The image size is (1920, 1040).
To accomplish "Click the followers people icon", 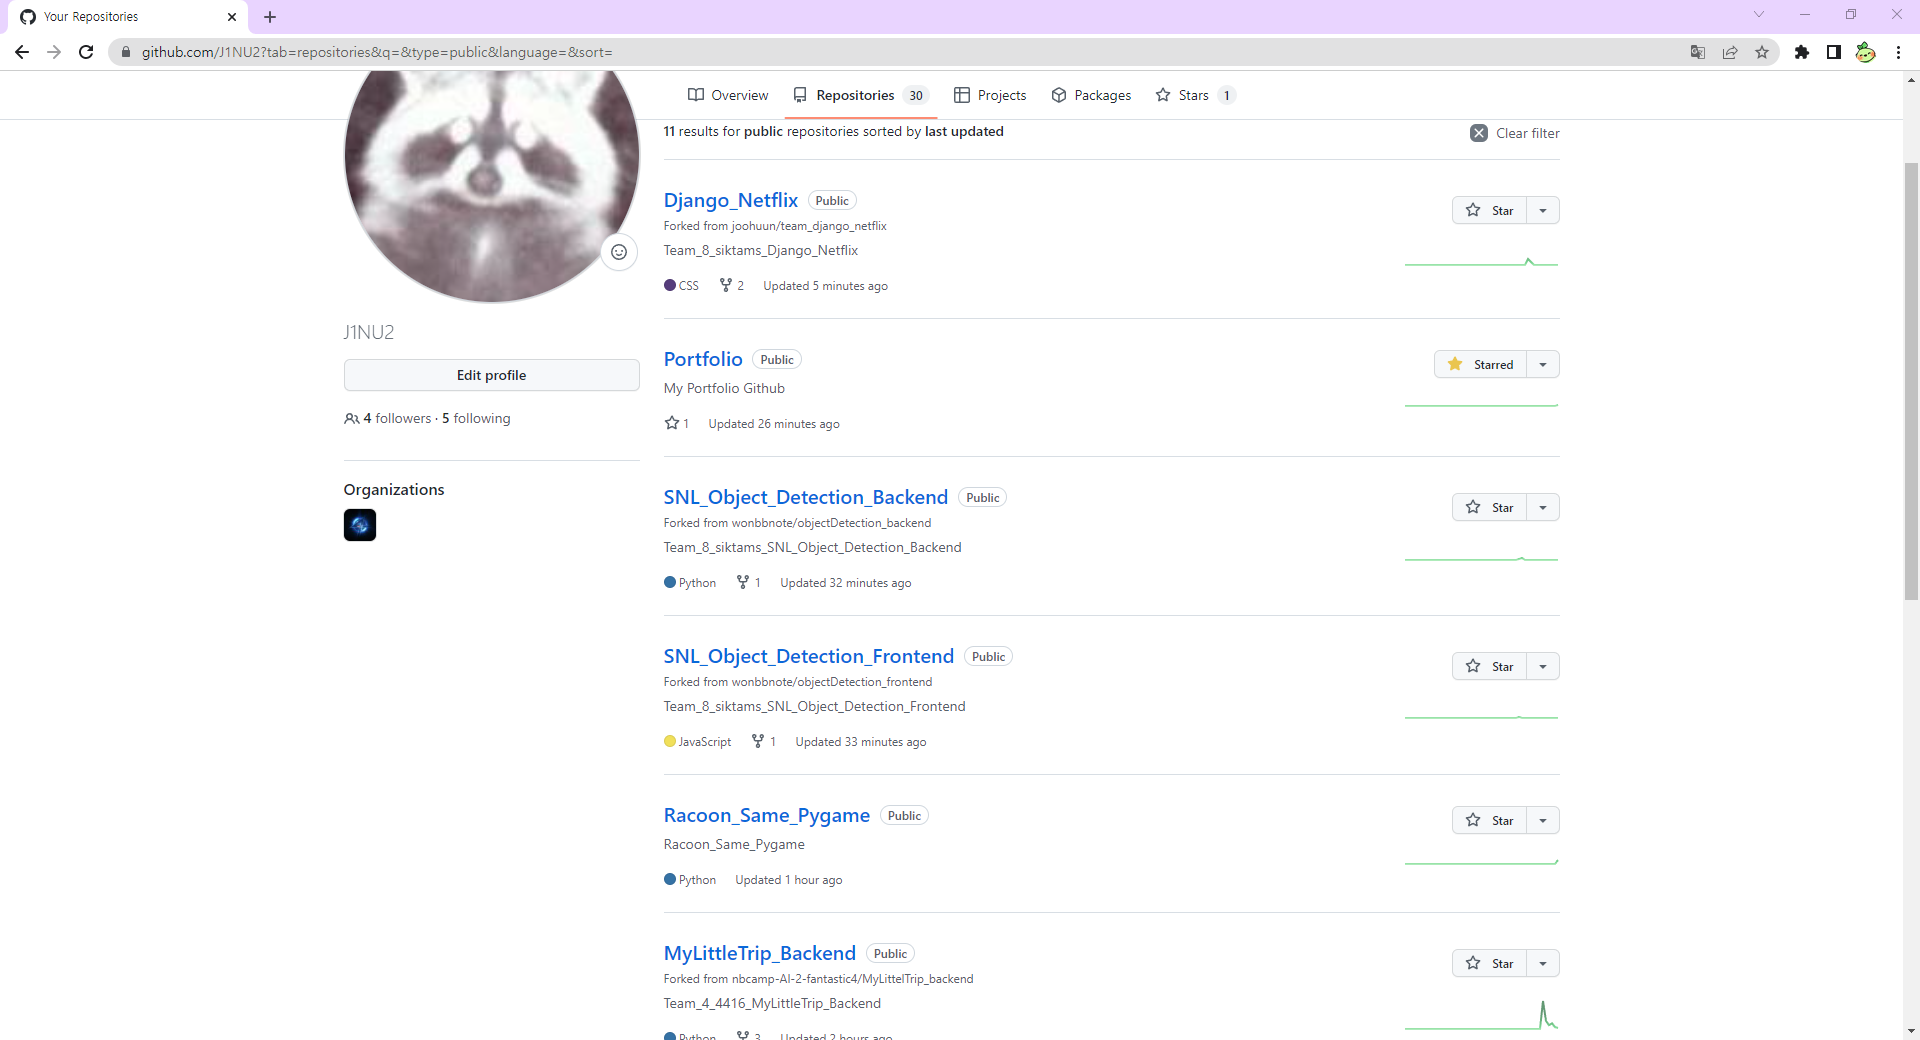I will 352,419.
